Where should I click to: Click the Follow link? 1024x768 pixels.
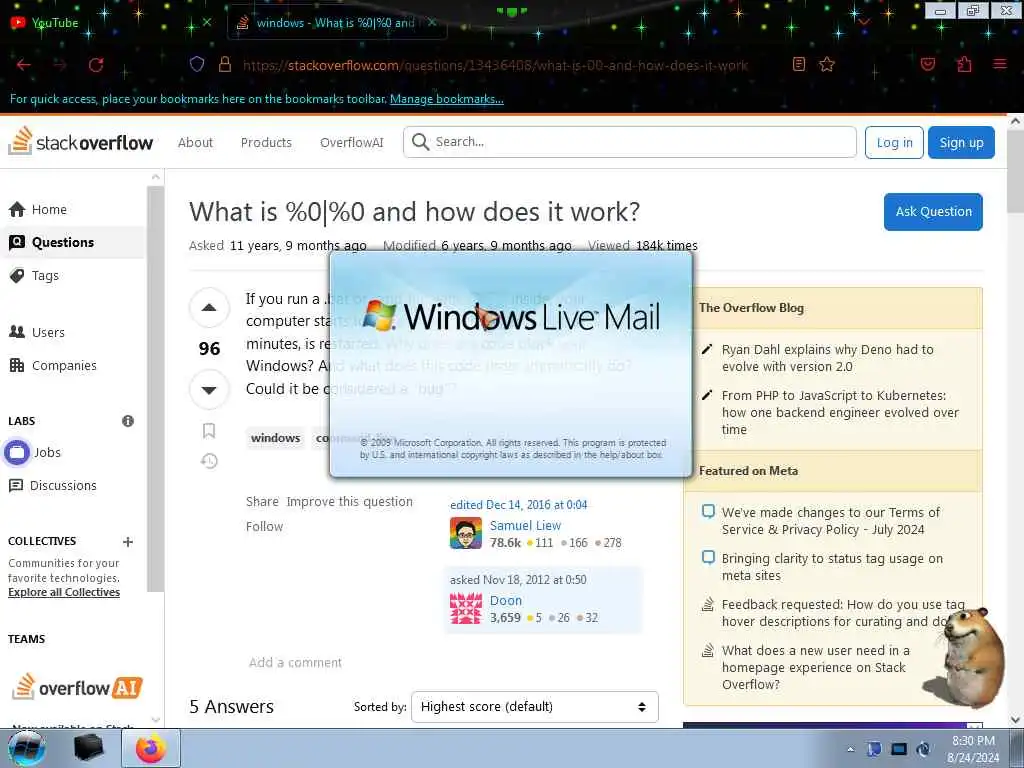coord(264,526)
